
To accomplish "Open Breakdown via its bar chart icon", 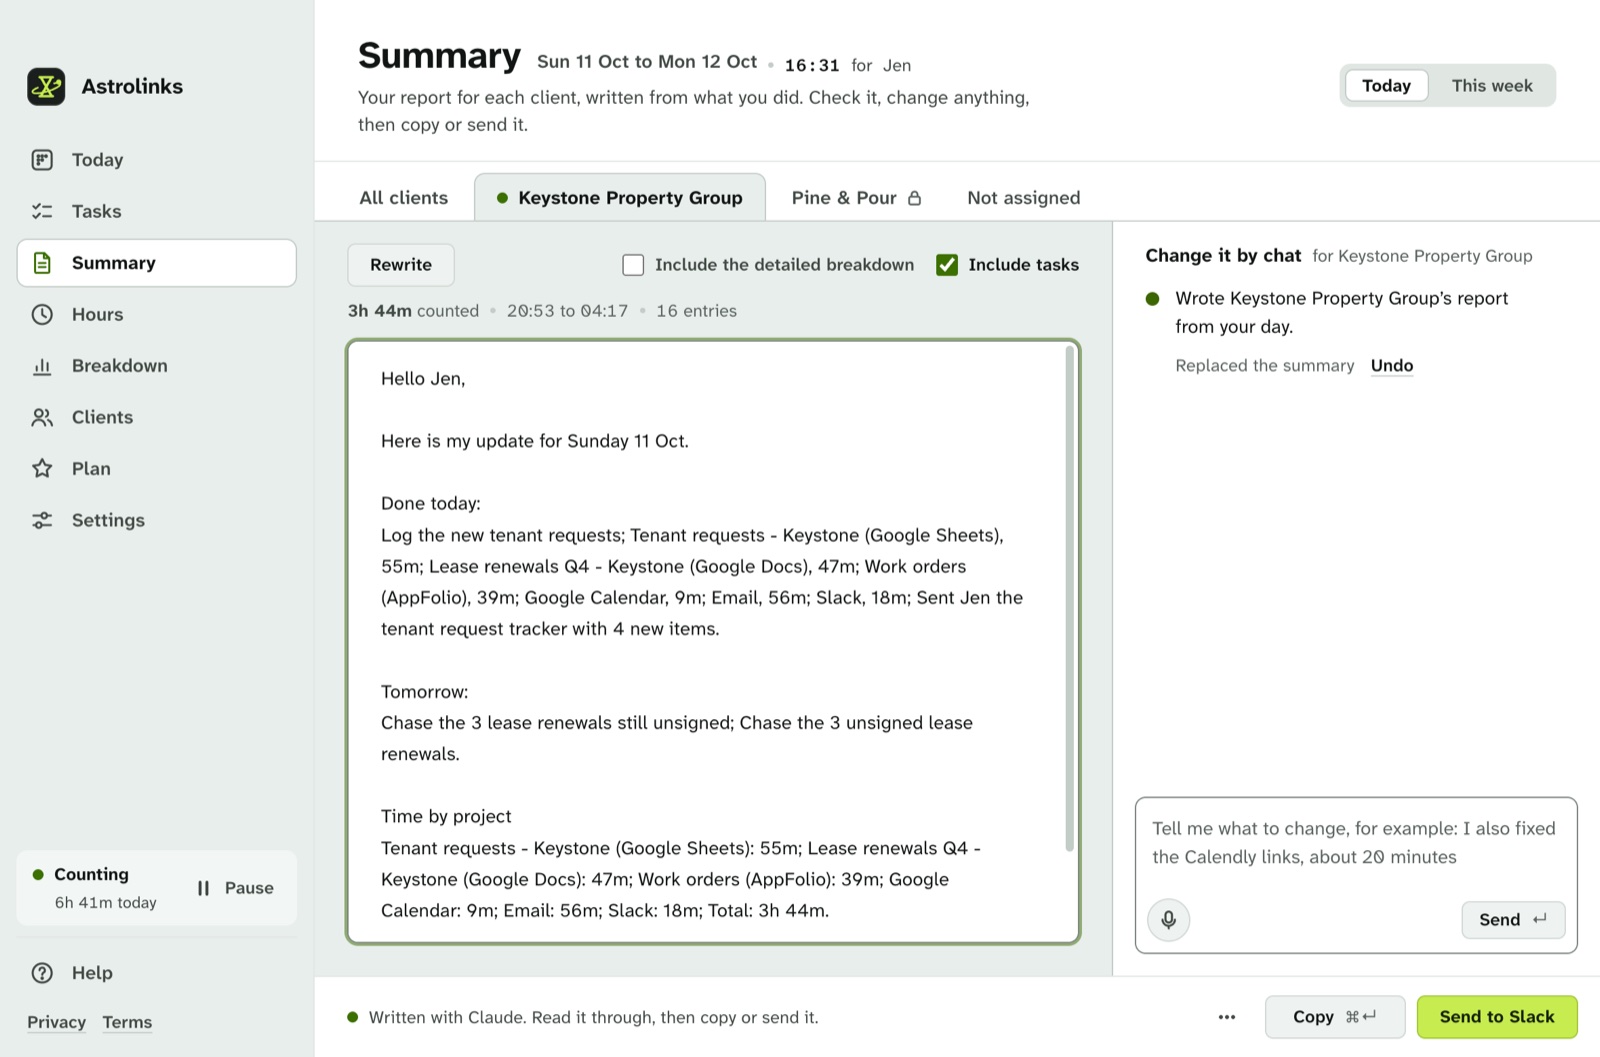I will tap(42, 366).
